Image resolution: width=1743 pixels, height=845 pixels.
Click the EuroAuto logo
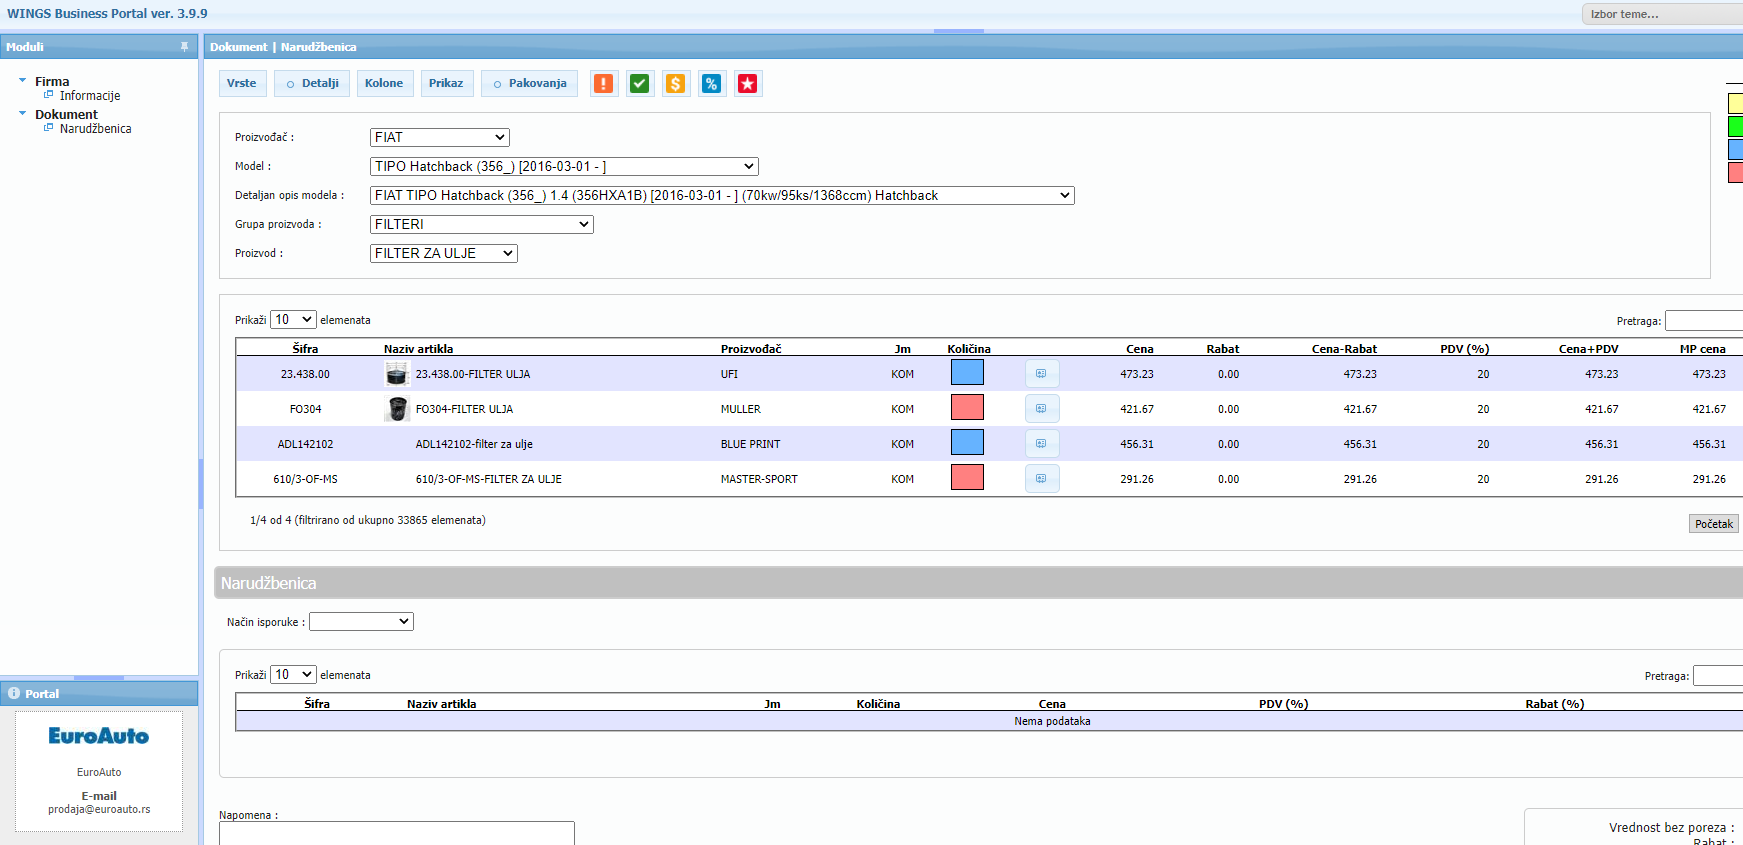click(99, 736)
